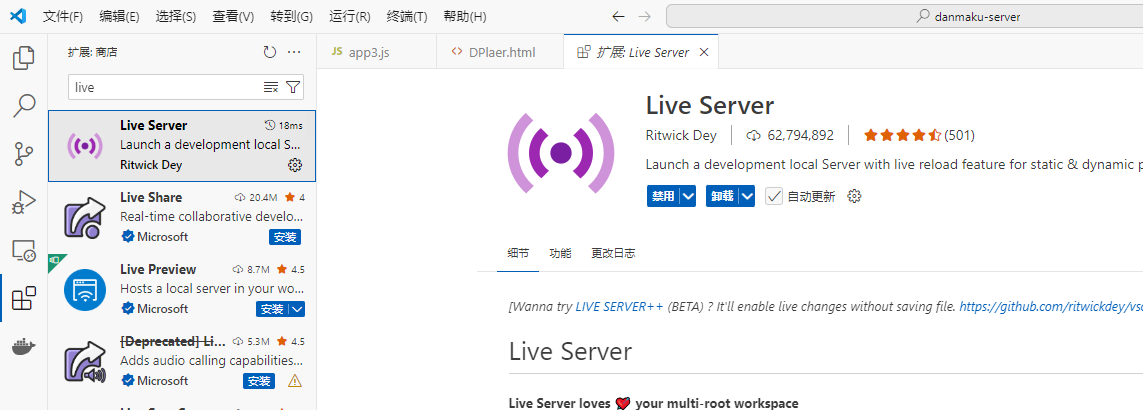Select the Live Share list entry title
Viewport: 1143px width, 410px height.
151,198
